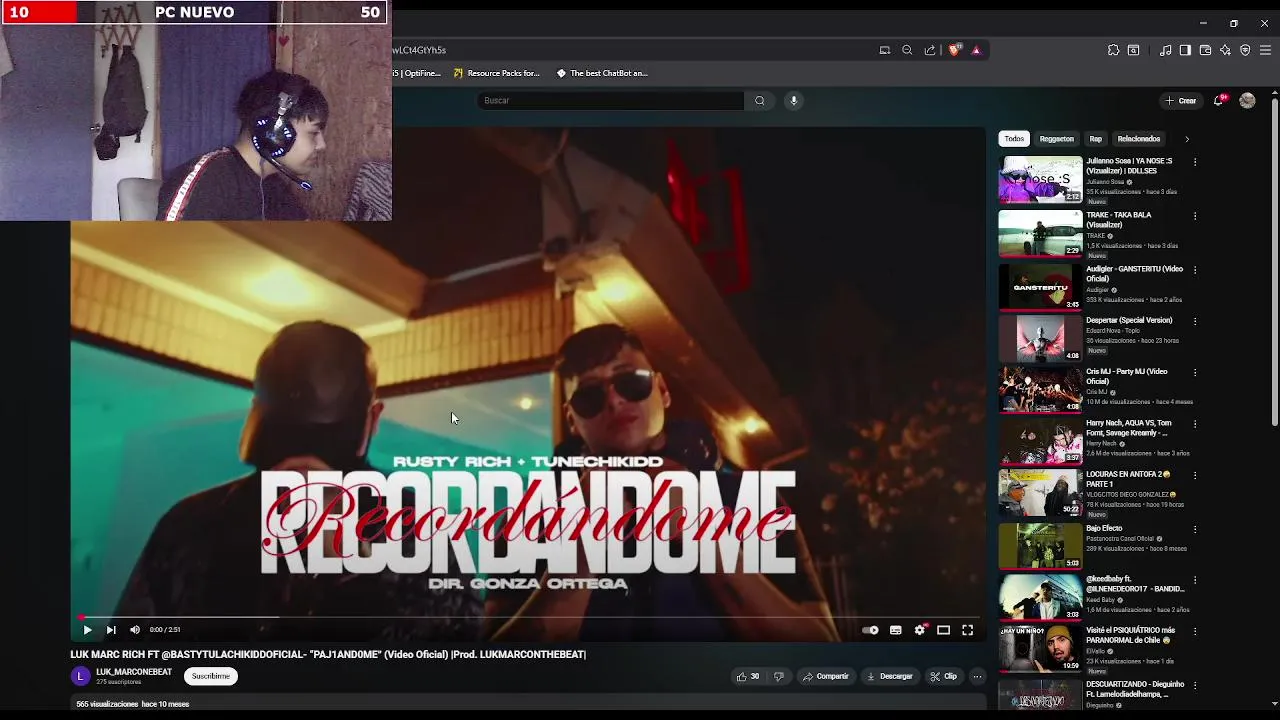1280x720 pixels.
Task: Click the music note media control icon
Action: point(1165,50)
